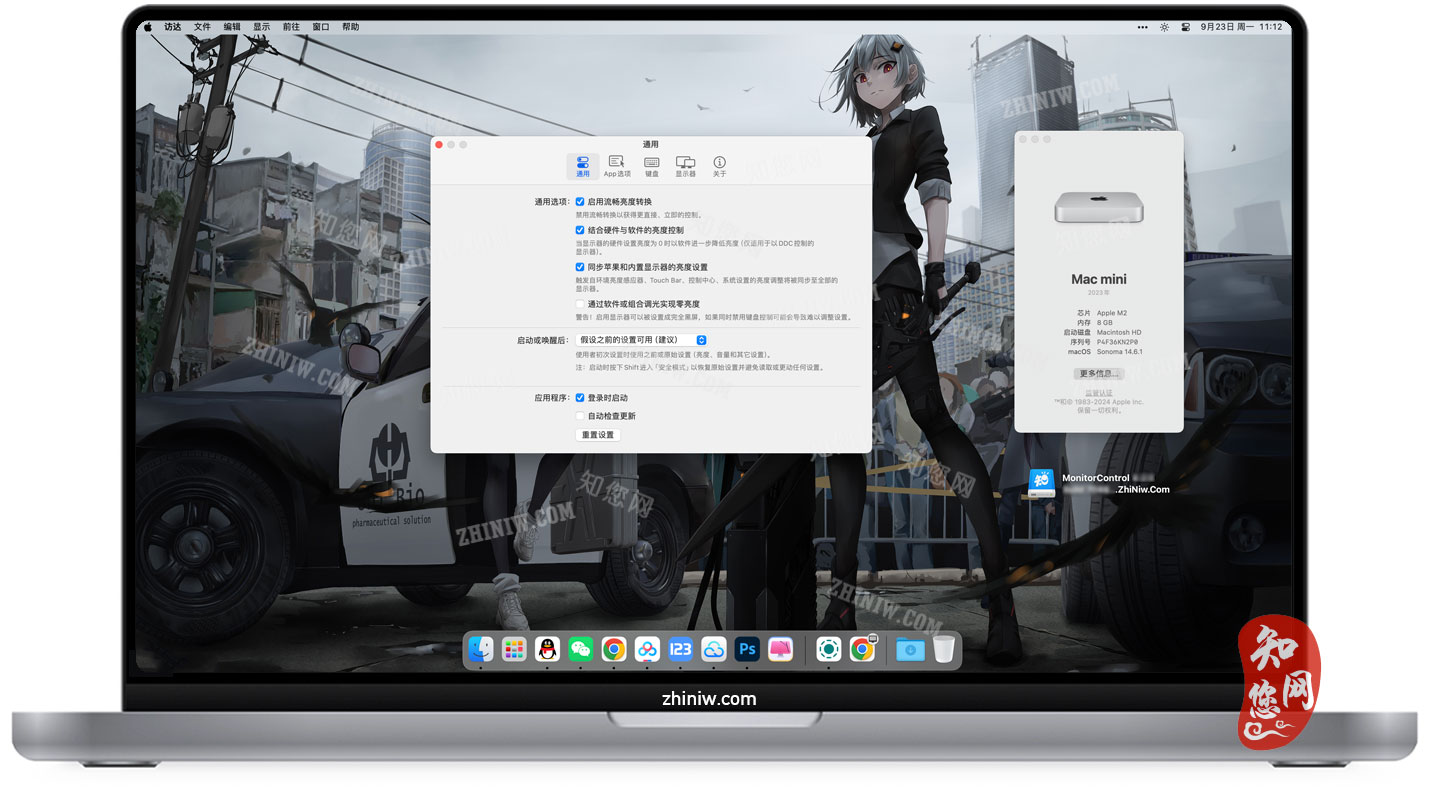Open QQ penguin app in the Dock
Image resolution: width=1429 pixels, height=797 pixels.
(547, 649)
